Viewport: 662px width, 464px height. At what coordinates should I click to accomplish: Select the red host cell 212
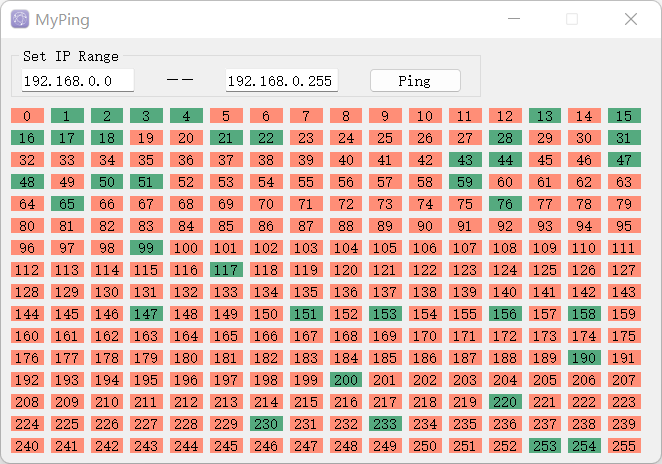pos(187,402)
